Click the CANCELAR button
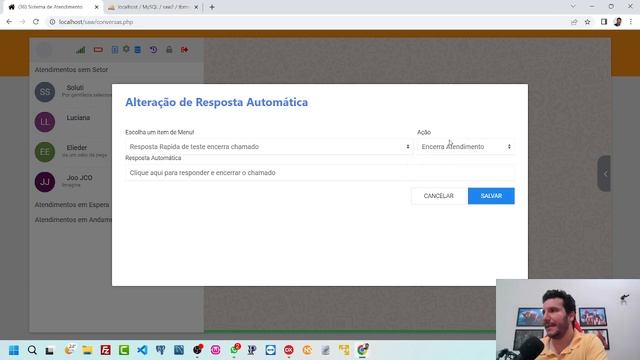 click(x=439, y=196)
